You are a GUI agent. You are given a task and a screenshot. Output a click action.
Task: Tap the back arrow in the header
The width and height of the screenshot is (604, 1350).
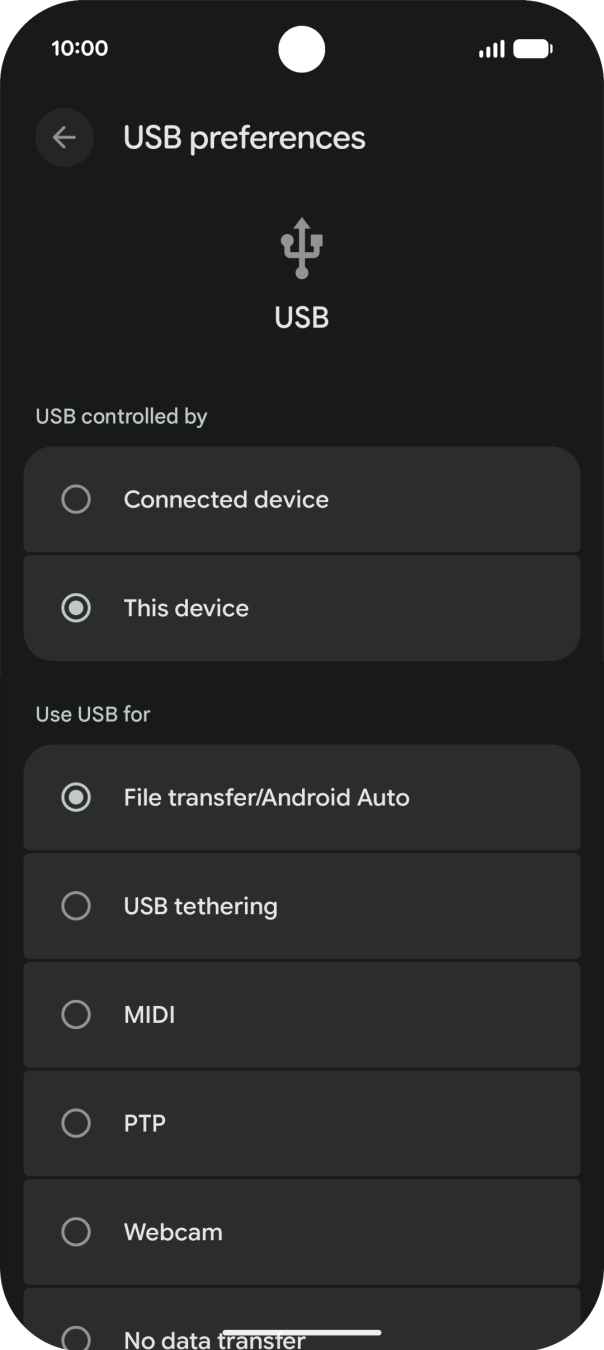64,137
